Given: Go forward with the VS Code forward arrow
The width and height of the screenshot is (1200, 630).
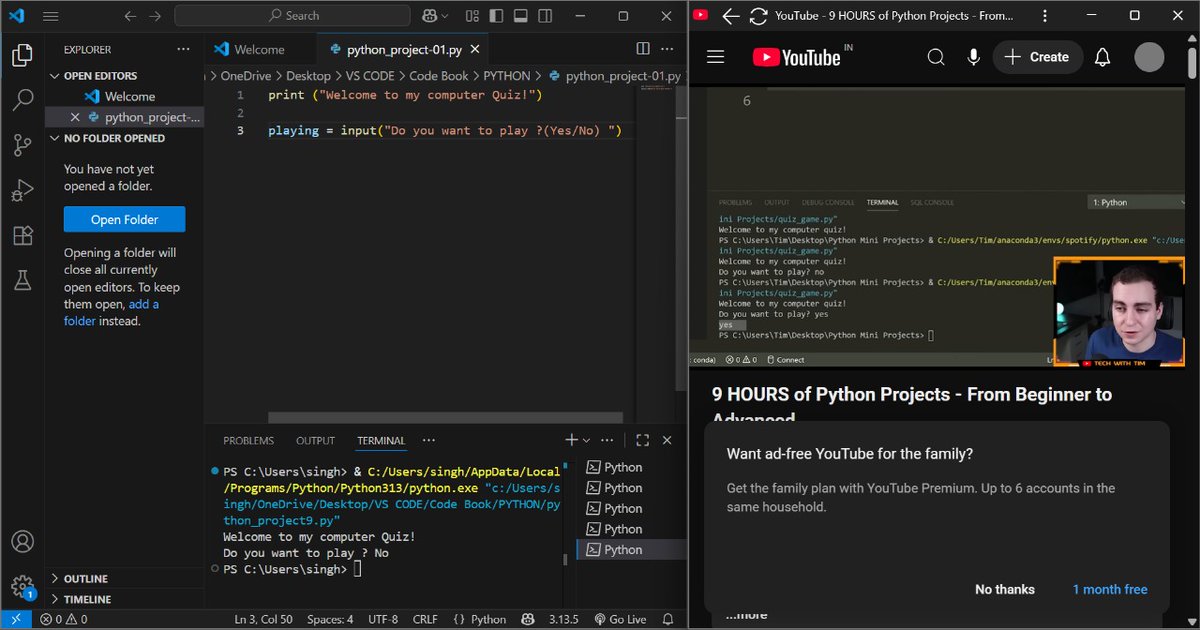Looking at the screenshot, I should tap(155, 16).
